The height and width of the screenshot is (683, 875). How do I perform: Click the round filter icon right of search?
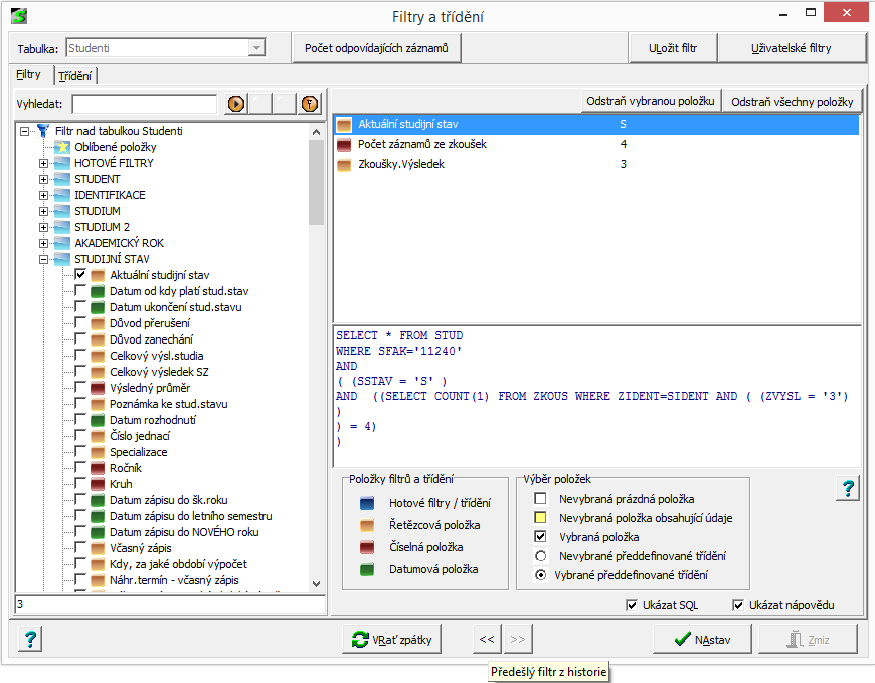pyautogui.click(x=309, y=104)
